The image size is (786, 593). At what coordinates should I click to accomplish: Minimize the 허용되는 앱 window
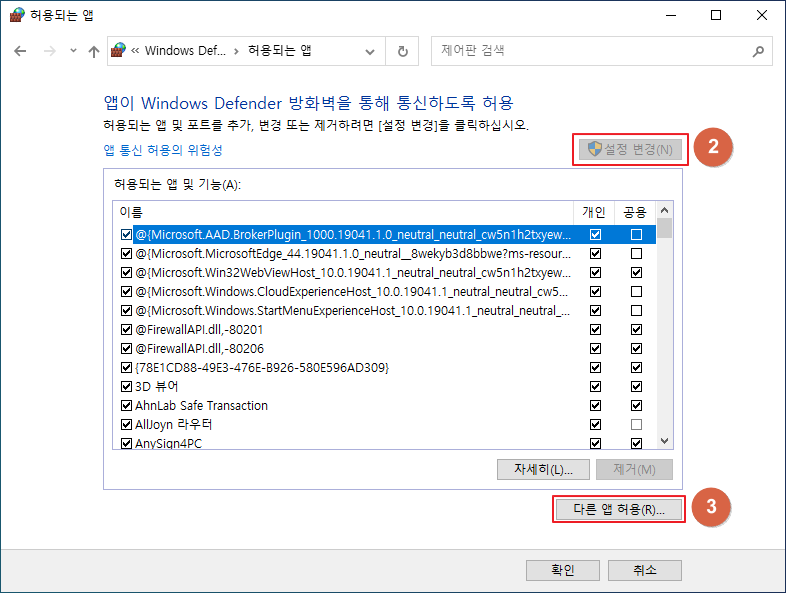pos(671,15)
